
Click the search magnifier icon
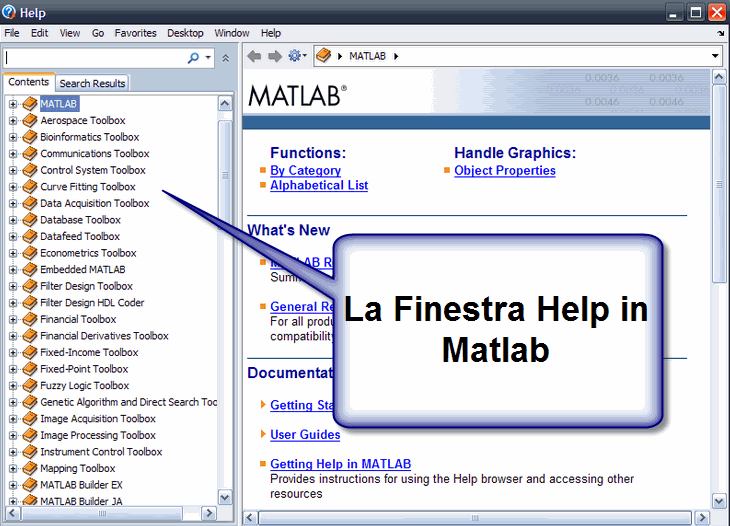[193, 58]
